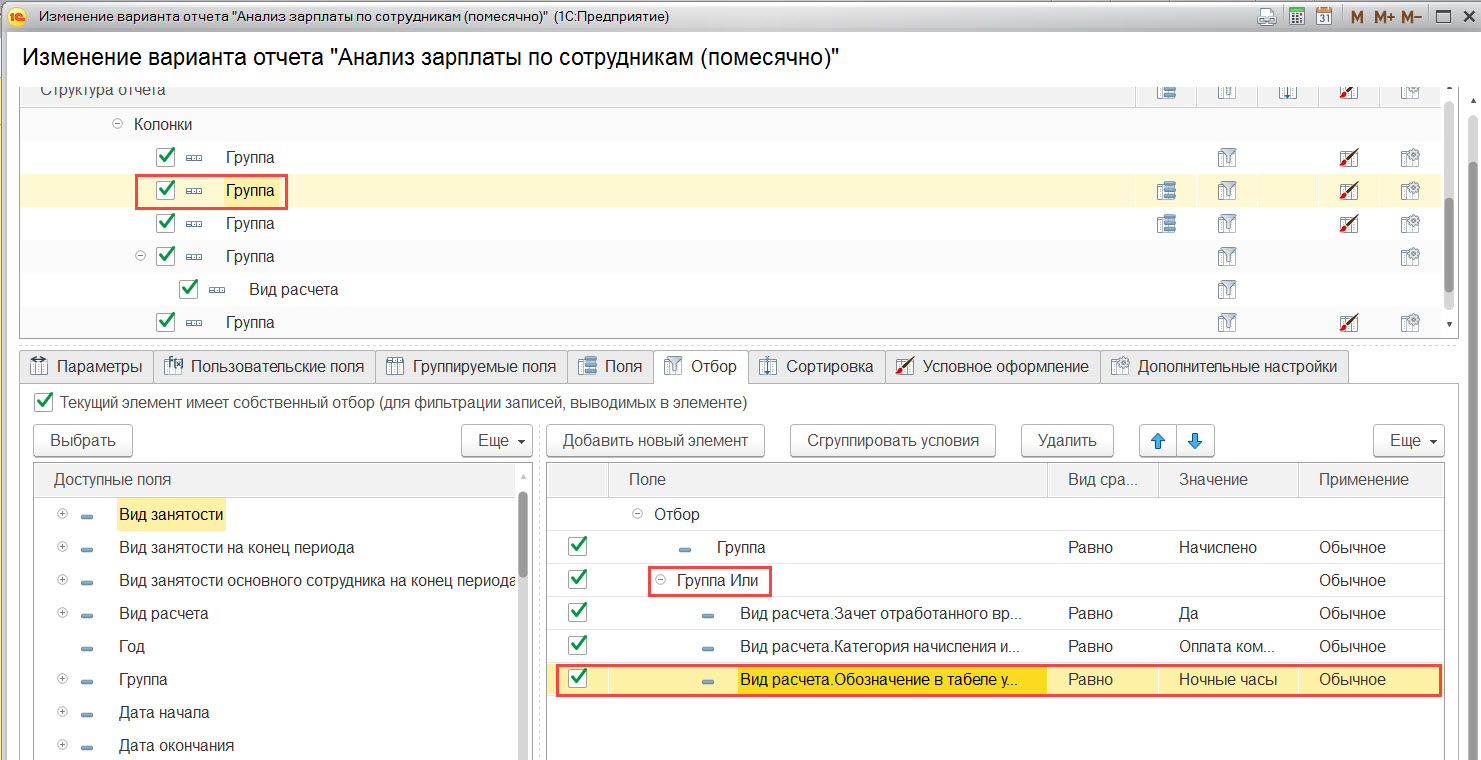Select the Начислено value cell
1481x760 pixels.
tap(1228, 548)
